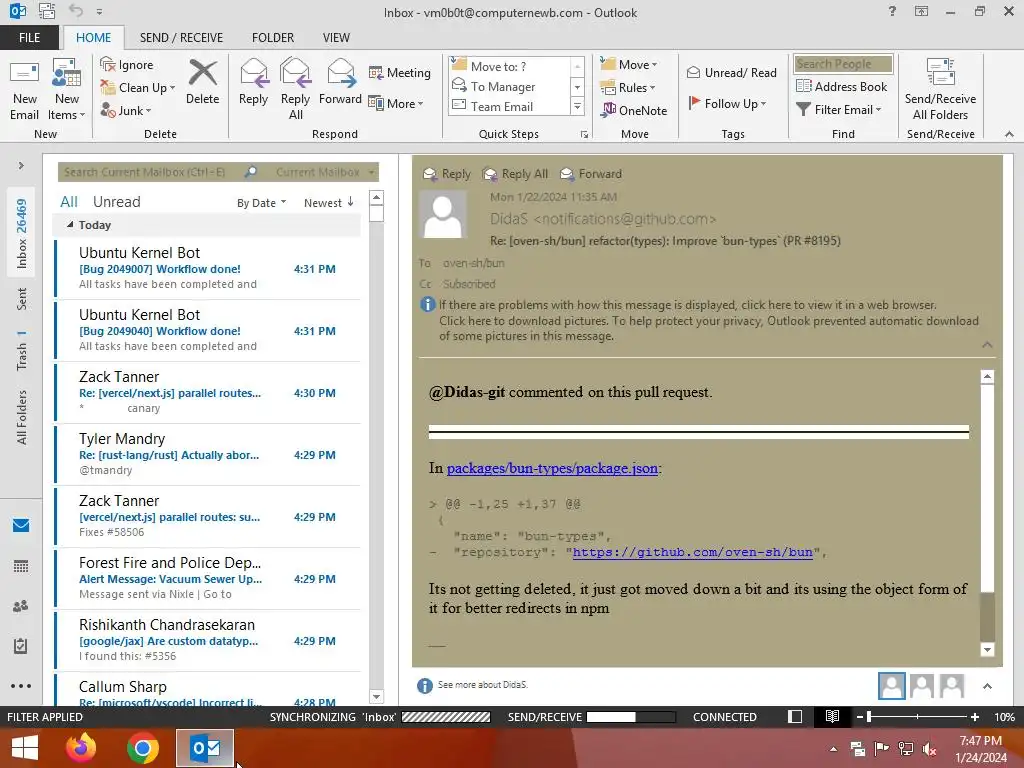Collapse the Today group
1024x768 pixels.
pos(70,225)
